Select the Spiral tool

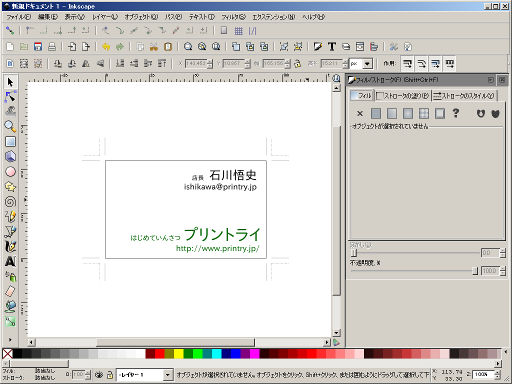[10, 202]
